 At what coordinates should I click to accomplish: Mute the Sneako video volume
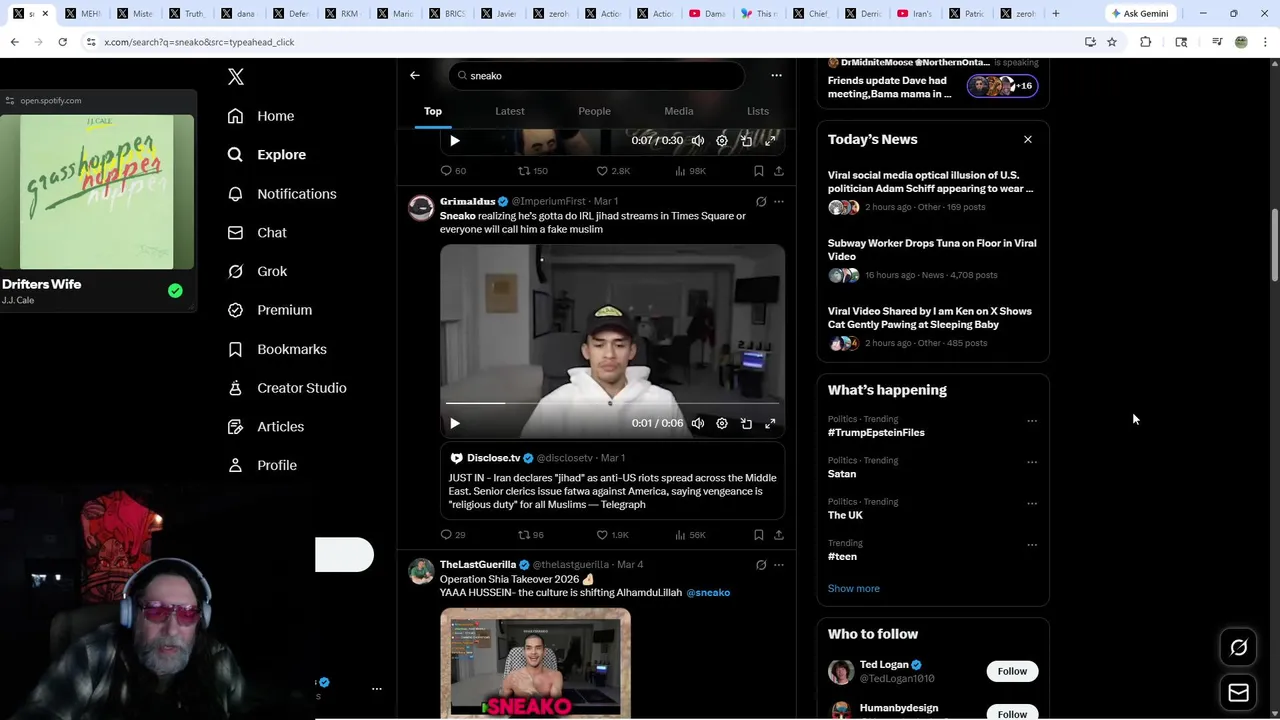point(698,424)
